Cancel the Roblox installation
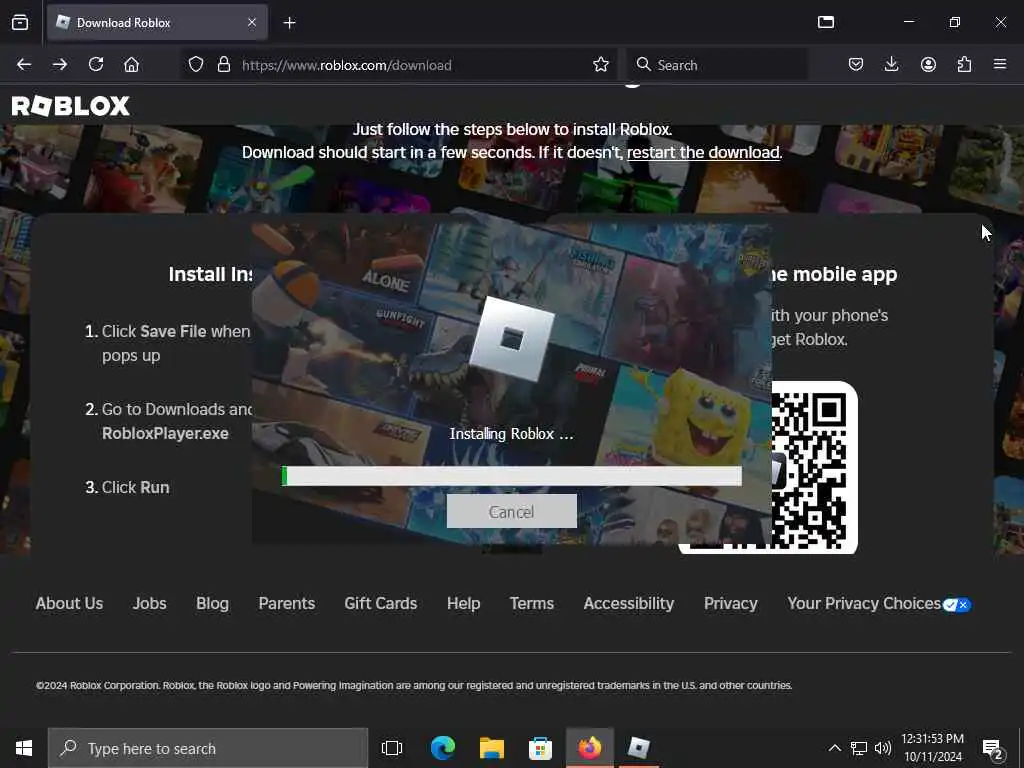 511,511
